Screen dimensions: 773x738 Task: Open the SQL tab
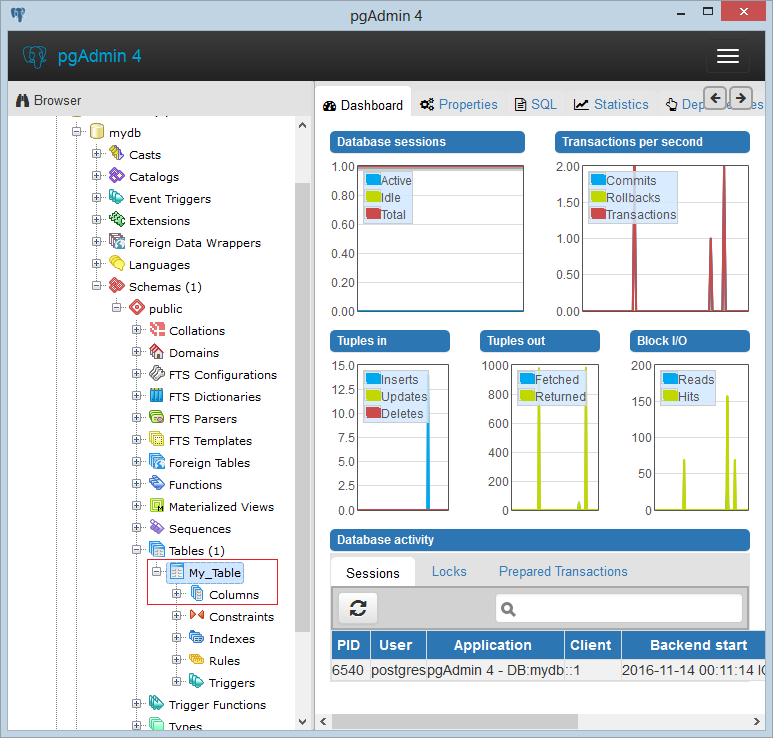pos(536,105)
